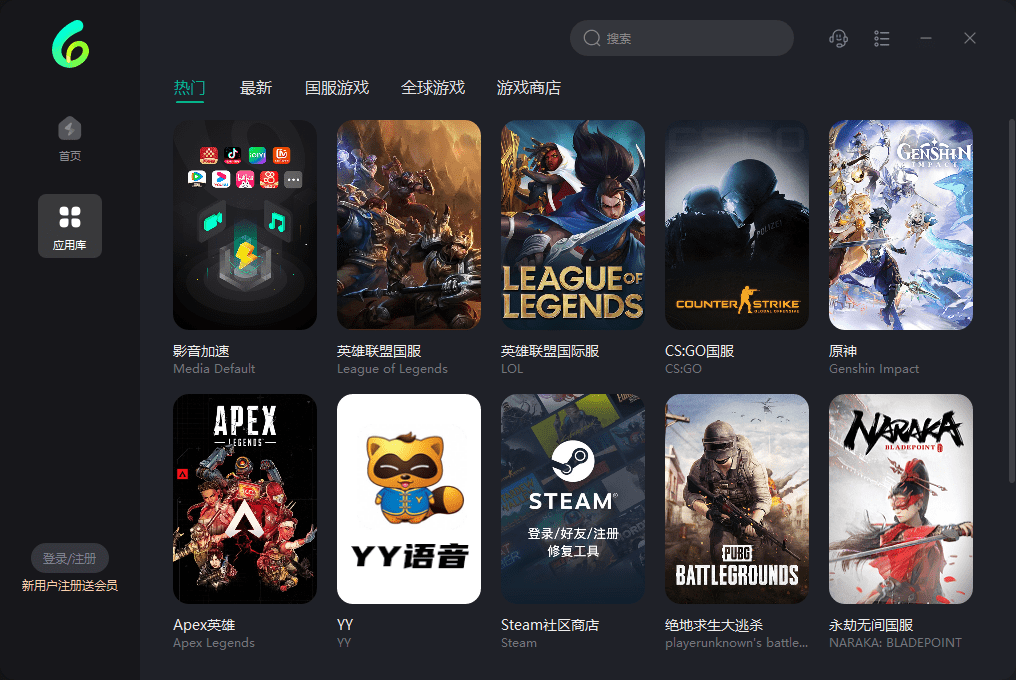This screenshot has width=1016, height=680.
Task: Focus the 搜索 search field
Action: [x=682, y=38]
